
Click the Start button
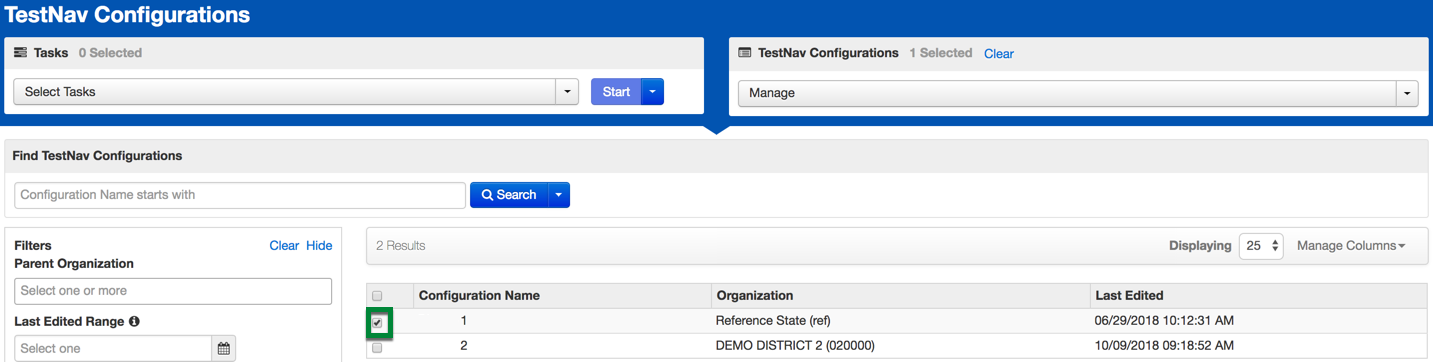616,92
